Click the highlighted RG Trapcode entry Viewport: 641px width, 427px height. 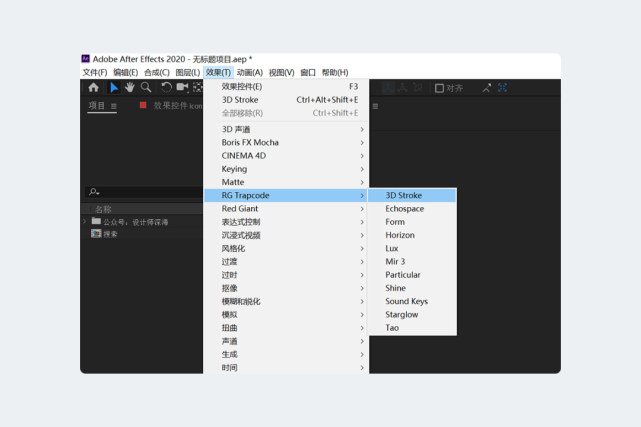pyautogui.click(x=286, y=195)
